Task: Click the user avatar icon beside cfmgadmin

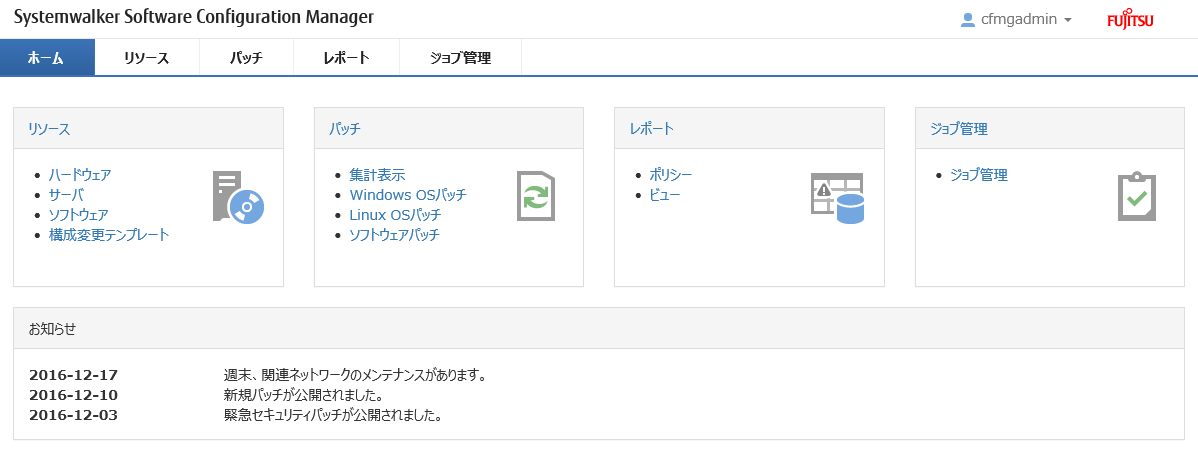Action: point(968,20)
